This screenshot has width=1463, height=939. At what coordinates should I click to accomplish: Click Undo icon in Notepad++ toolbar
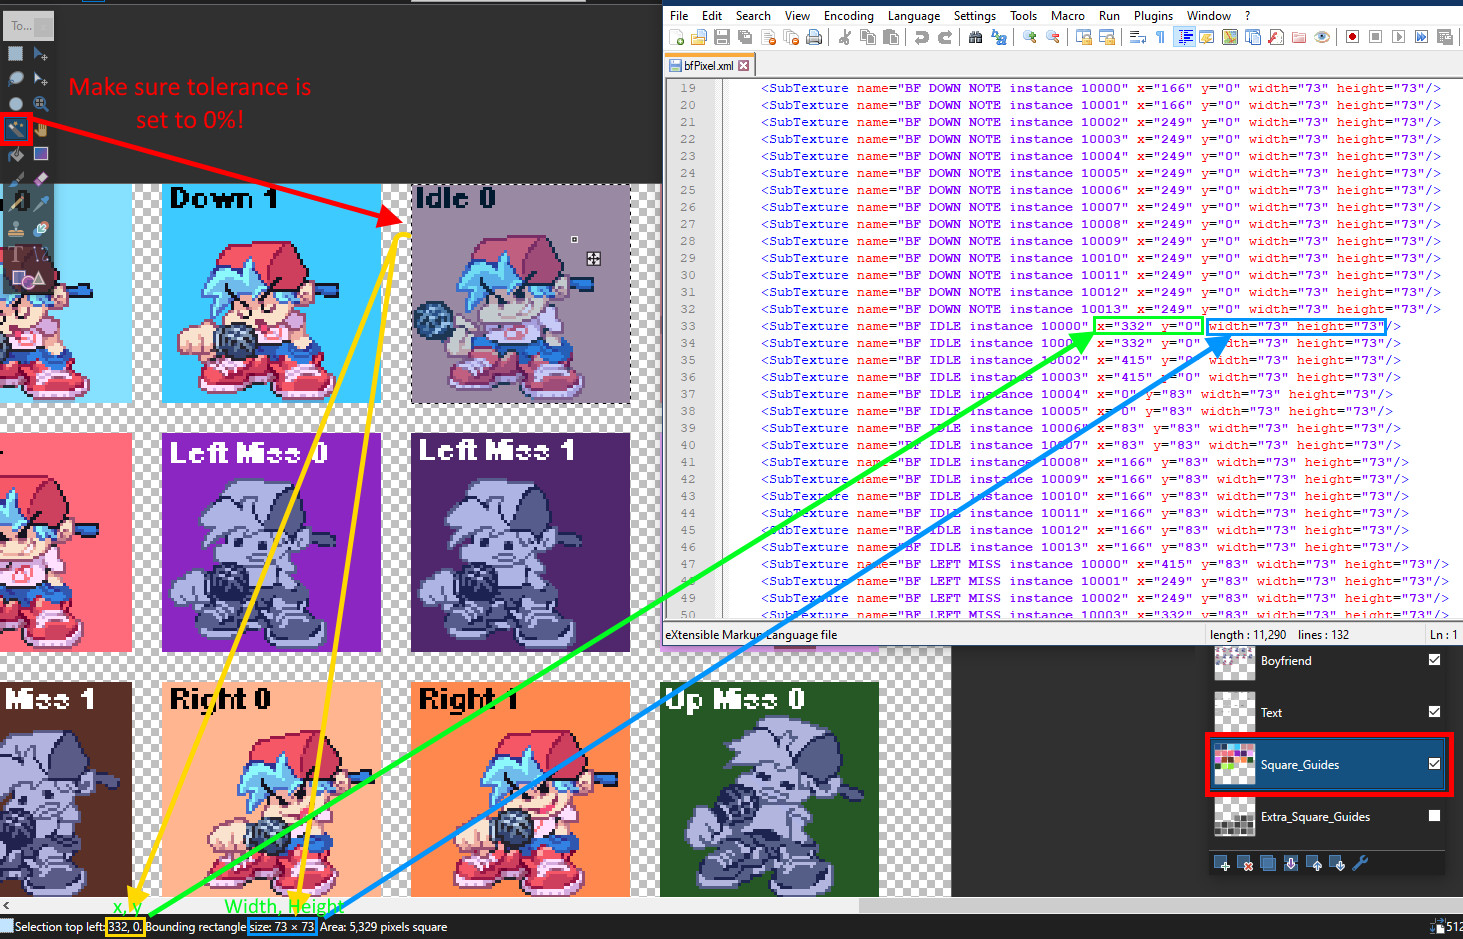click(921, 37)
